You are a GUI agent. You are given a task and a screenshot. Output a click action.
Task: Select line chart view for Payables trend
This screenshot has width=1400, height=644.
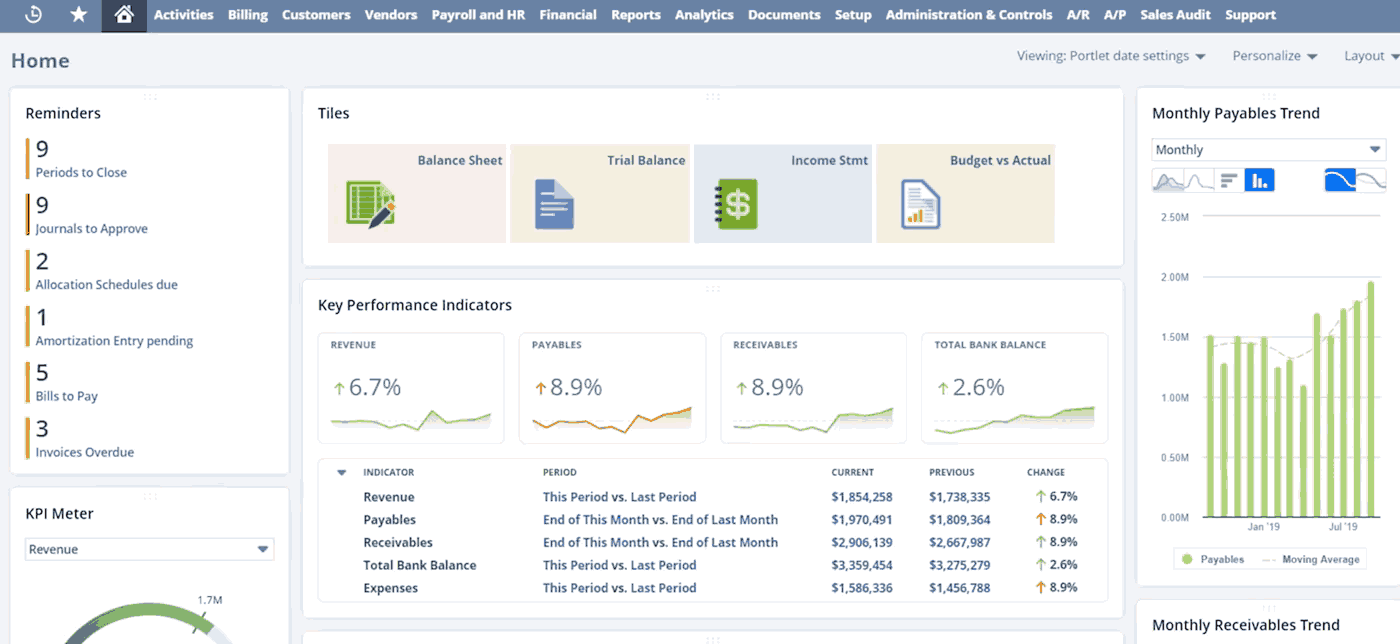point(1199,181)
